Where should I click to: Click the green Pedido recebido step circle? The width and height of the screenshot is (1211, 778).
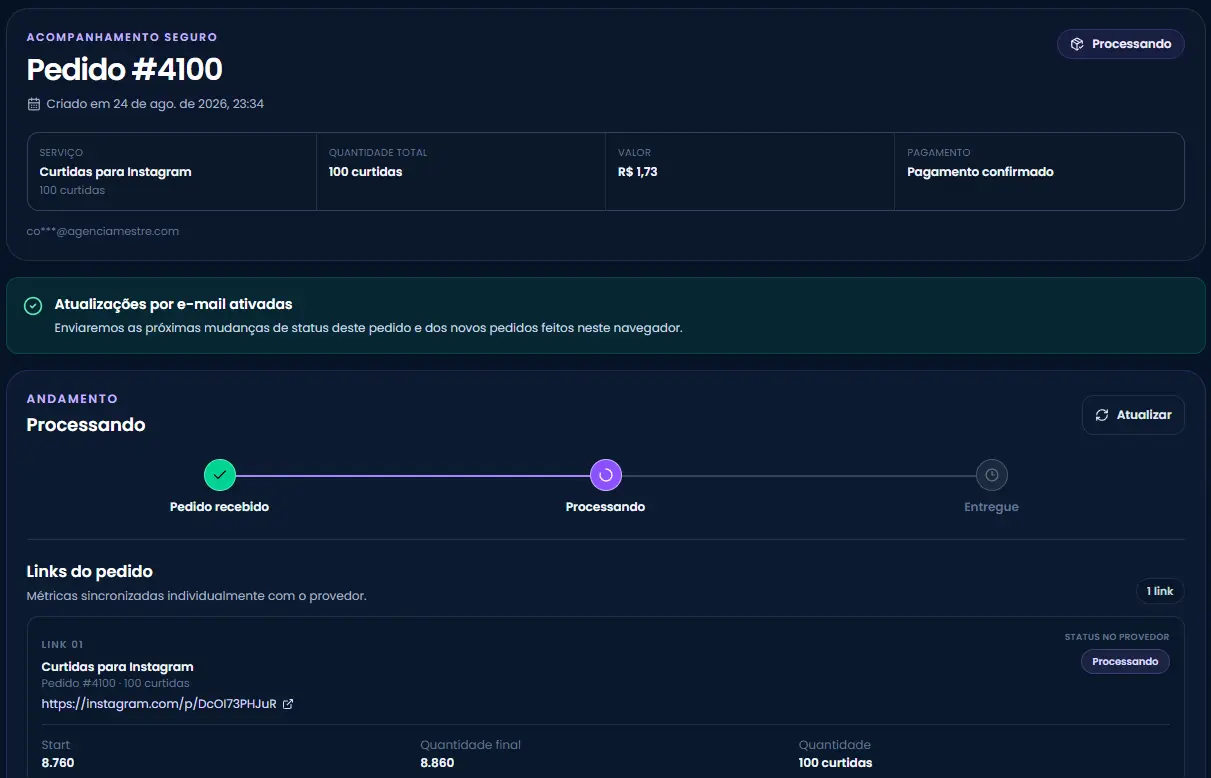[220, 475]
